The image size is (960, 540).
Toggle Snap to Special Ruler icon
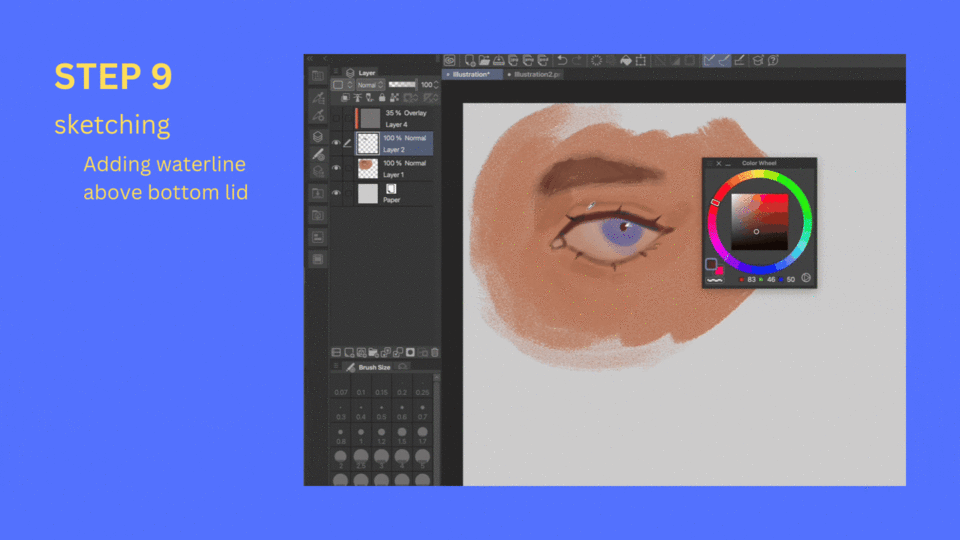click(x=724, y=60)
